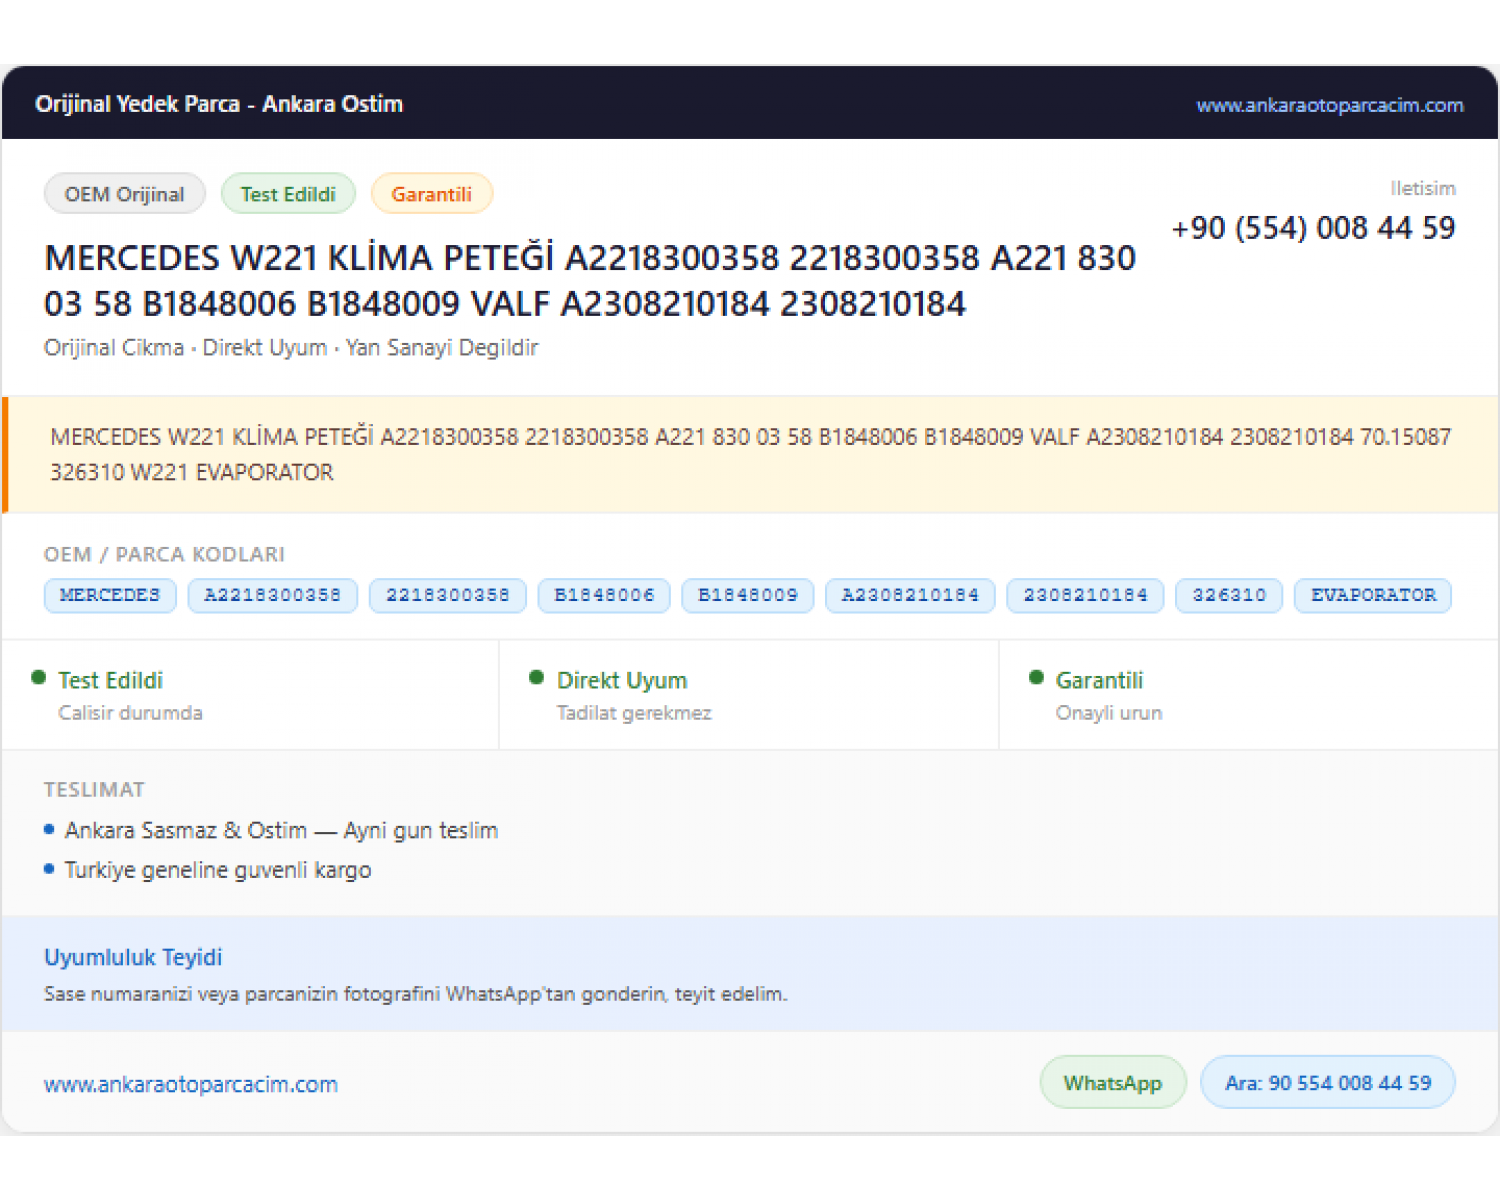Click the 2218300358 part code tag
This screenshot has height=1200, width=1500.
(448, 595)
